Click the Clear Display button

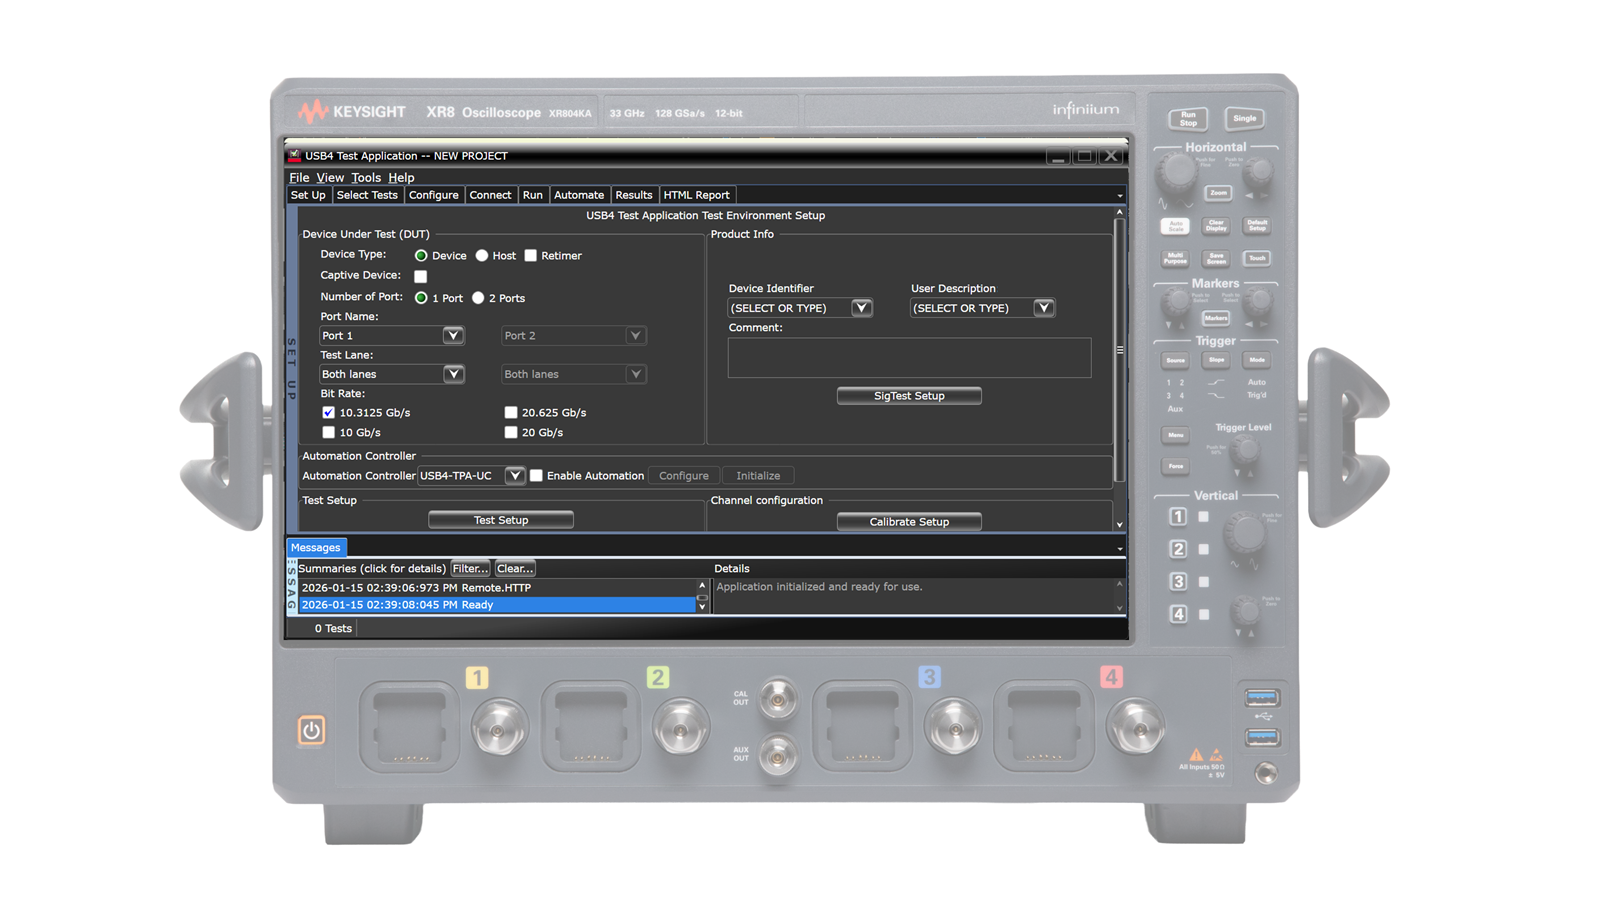click(x=1216, y=226)
